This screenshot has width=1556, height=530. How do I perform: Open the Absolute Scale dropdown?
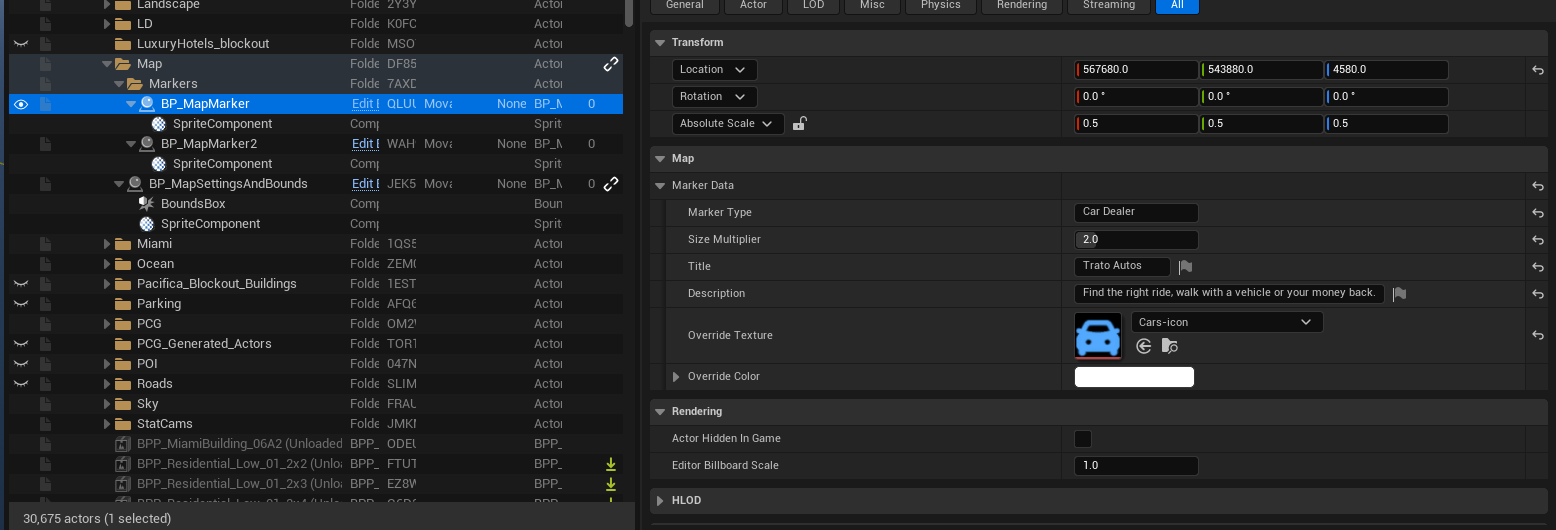pos(728,124)
